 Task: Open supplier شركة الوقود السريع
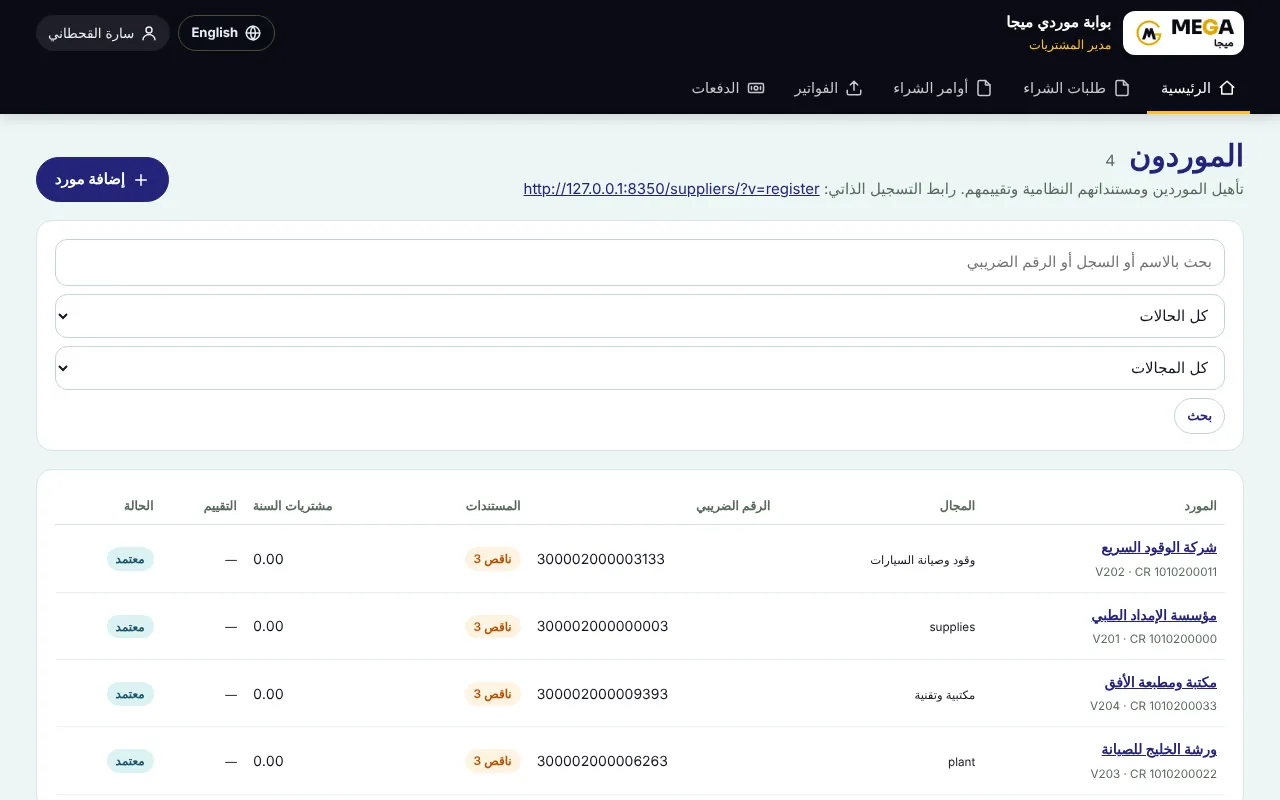pyautogui.click(x=1159, y=548)
